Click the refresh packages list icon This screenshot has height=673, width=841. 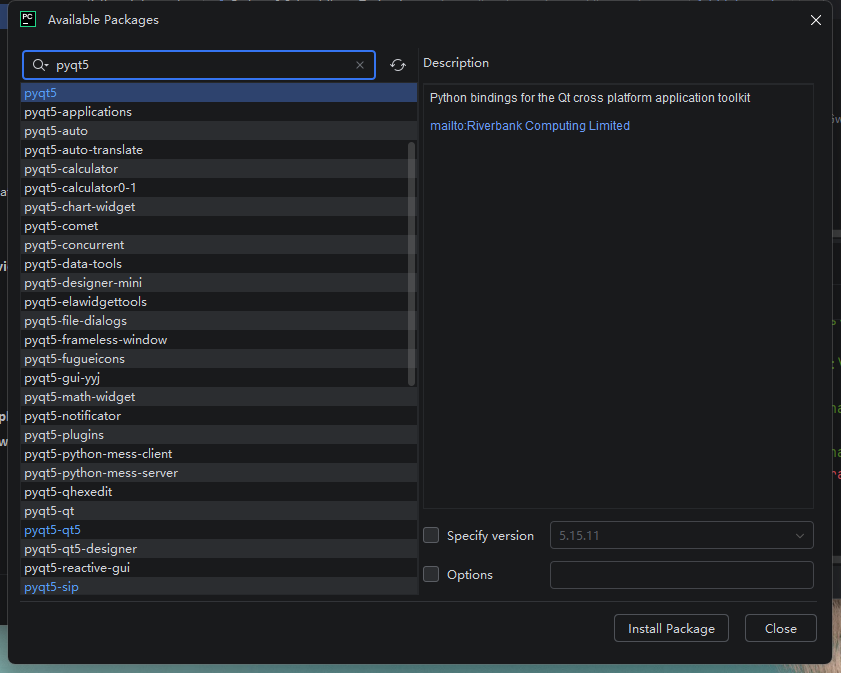pos(397,65)
